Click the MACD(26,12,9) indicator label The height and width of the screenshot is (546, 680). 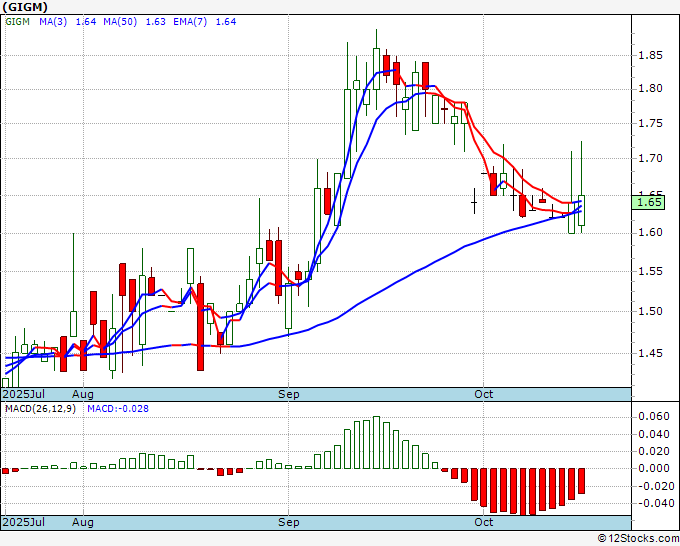click(x=40, y=409)
